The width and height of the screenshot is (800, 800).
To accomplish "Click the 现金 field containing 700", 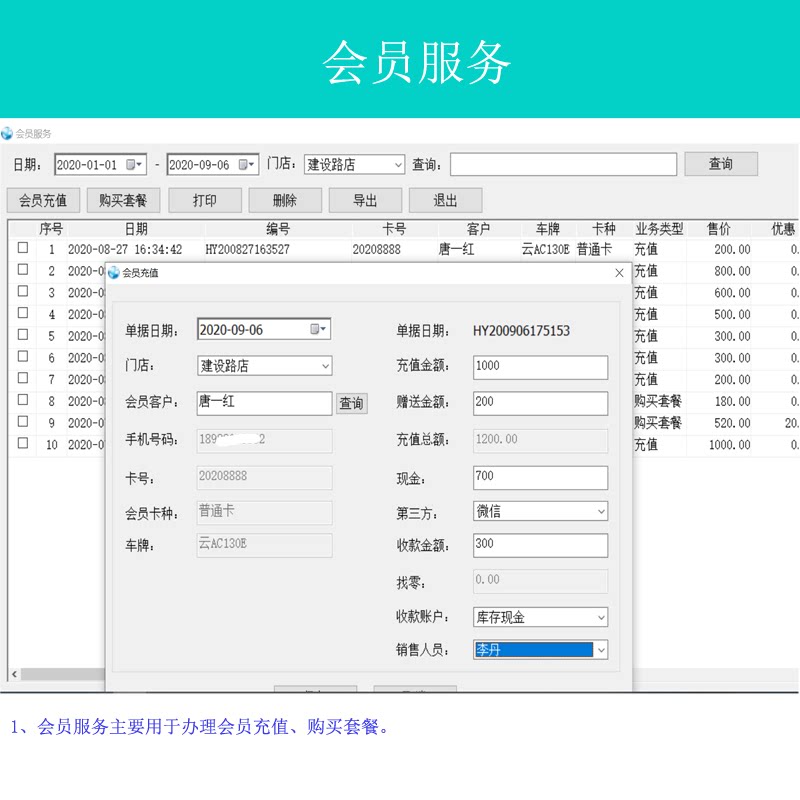I will coord(540,478).
